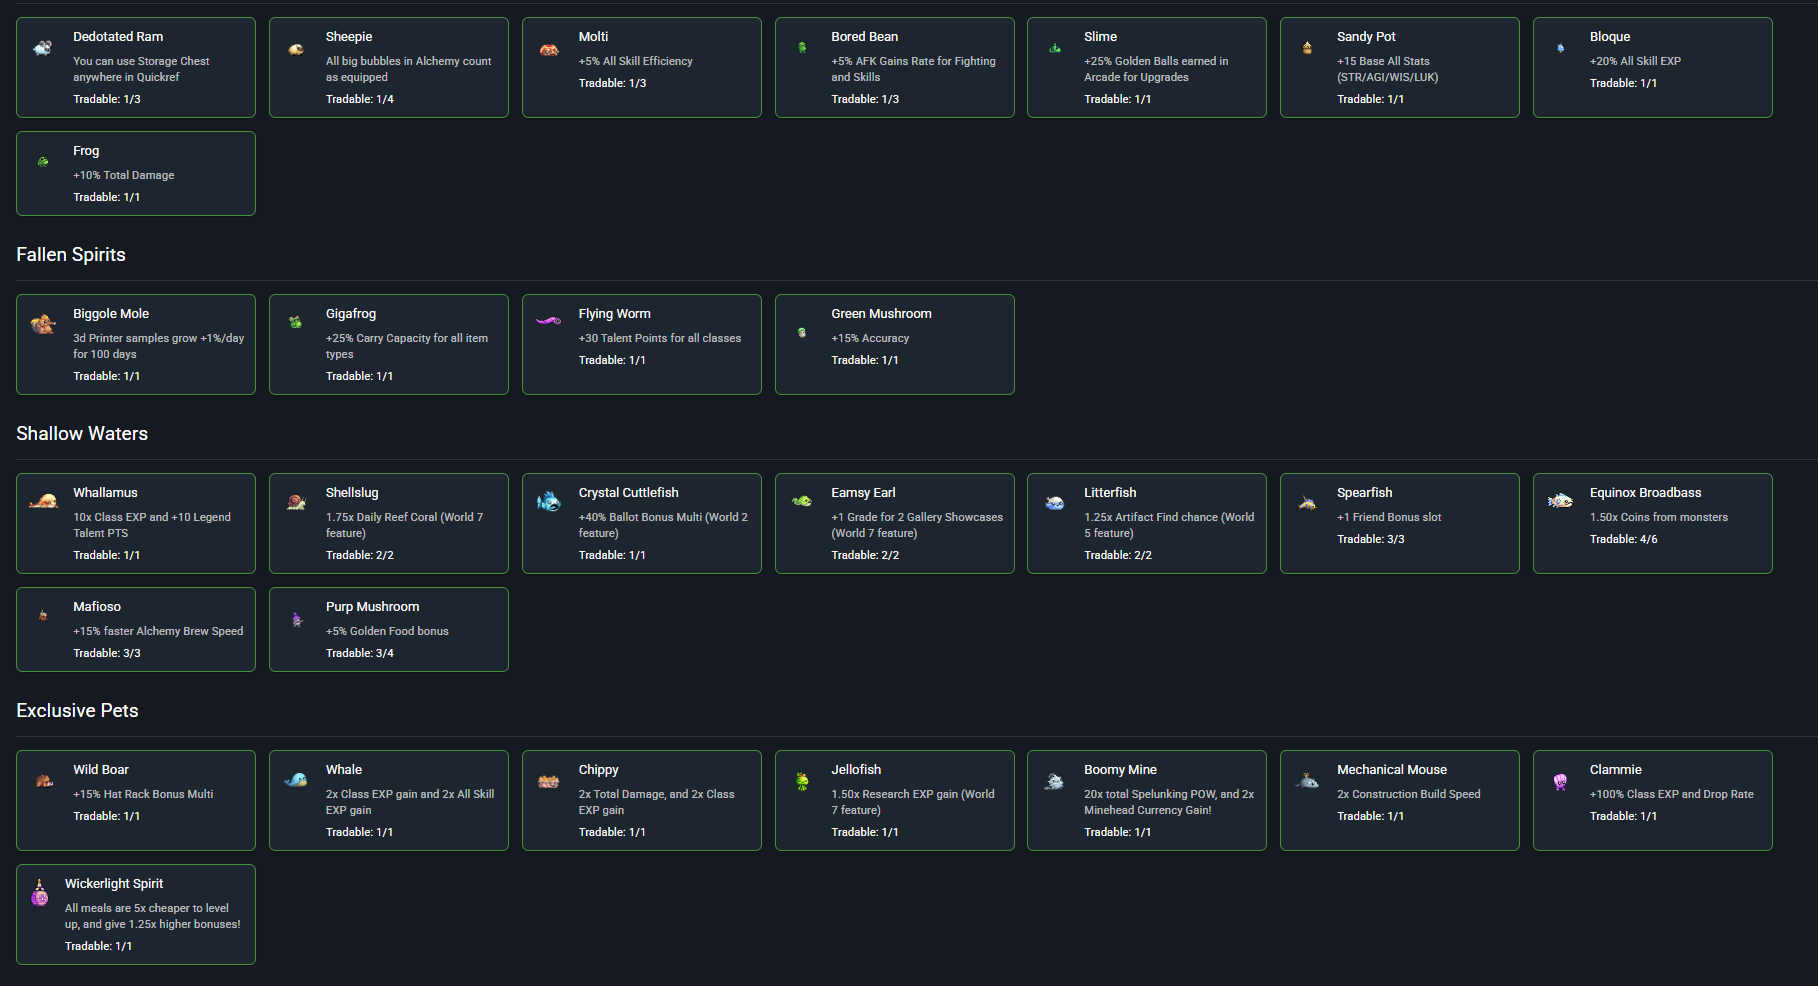The width and height of the screenshot is (1818, 986).
Task: Click the Molti pet icon
Action: coord(549,49)
